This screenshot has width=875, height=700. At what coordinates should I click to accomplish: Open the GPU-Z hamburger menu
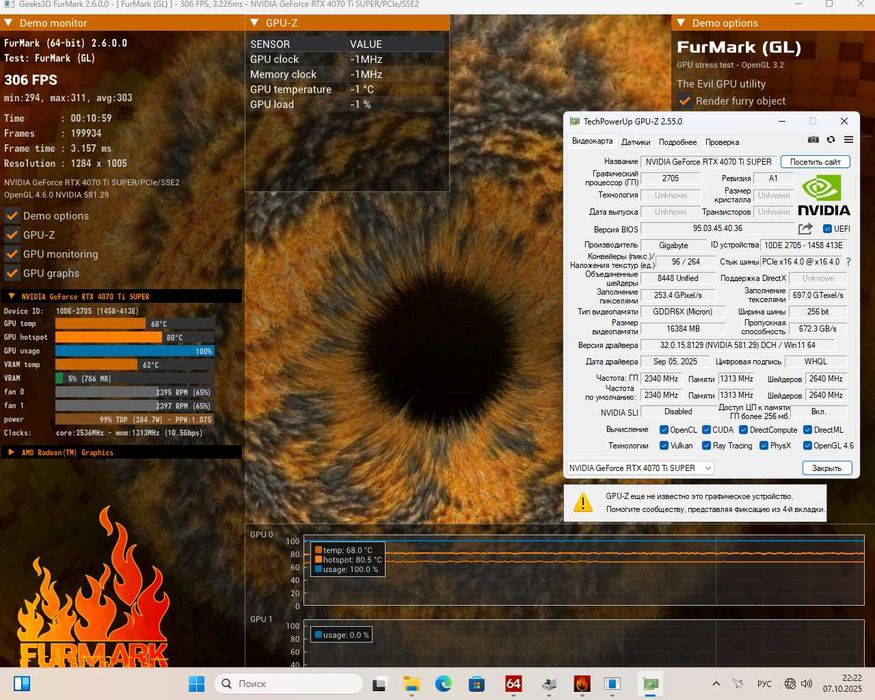[848, 141]
